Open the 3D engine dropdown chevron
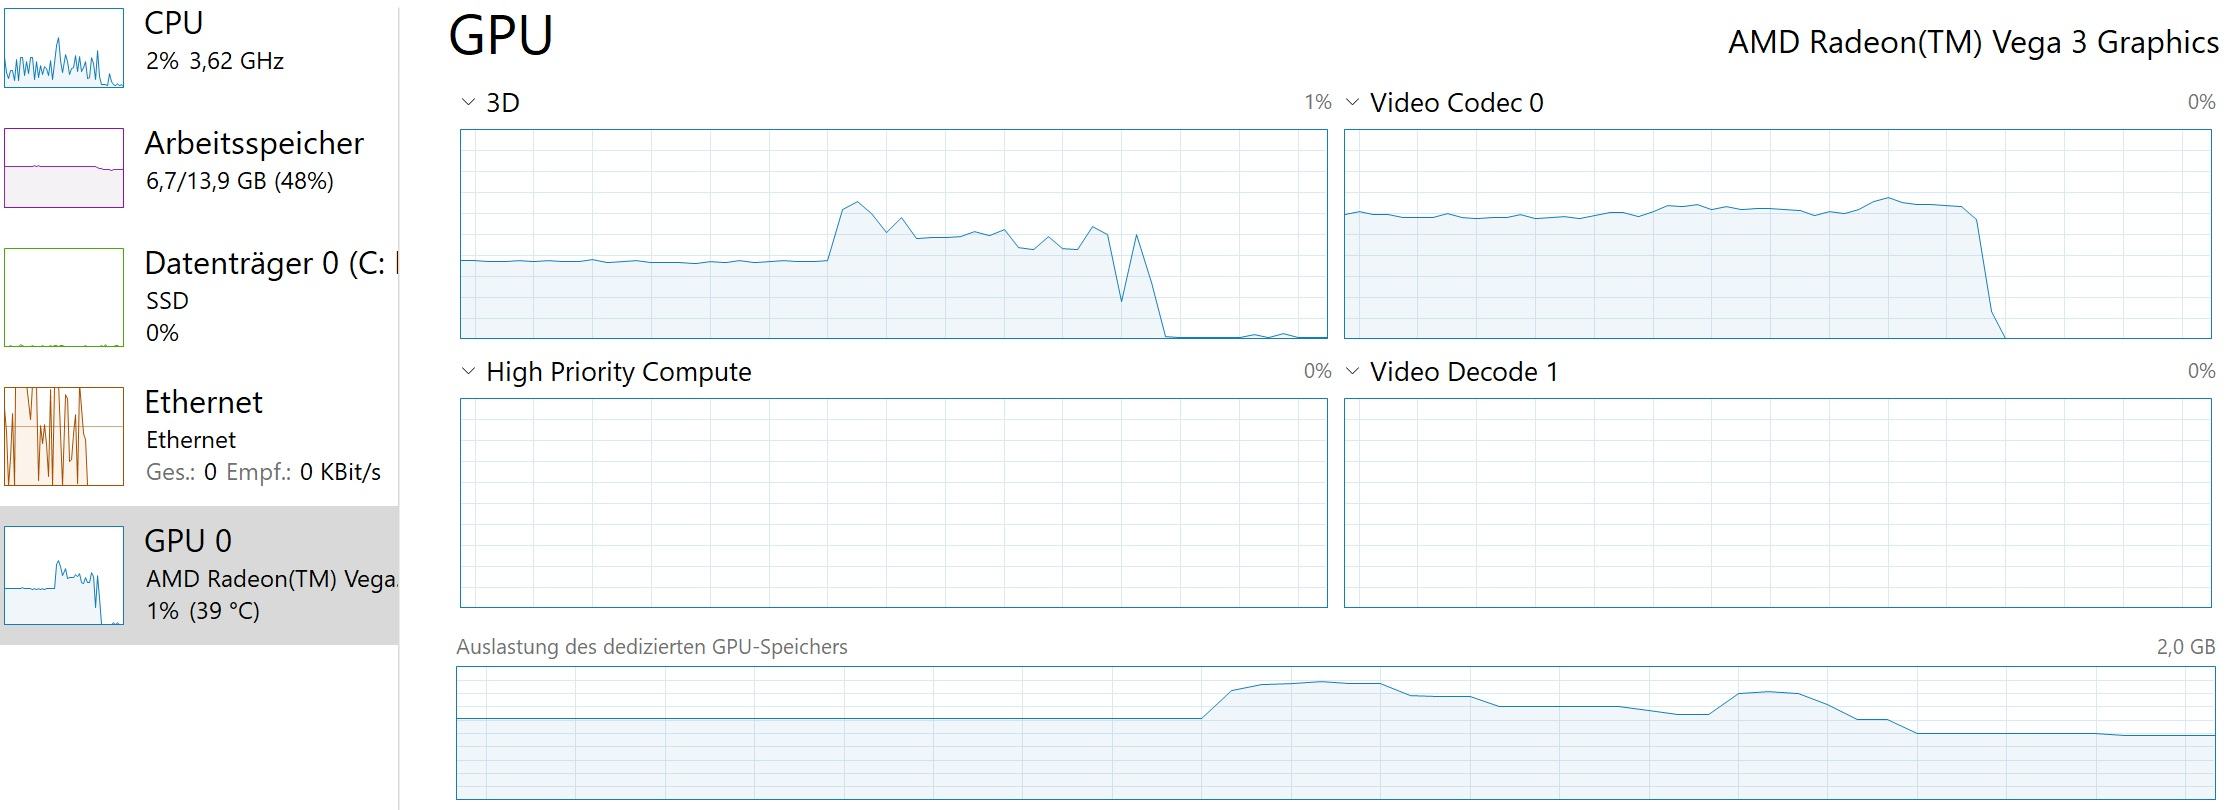2225x810 pixels. coord(468,102)
